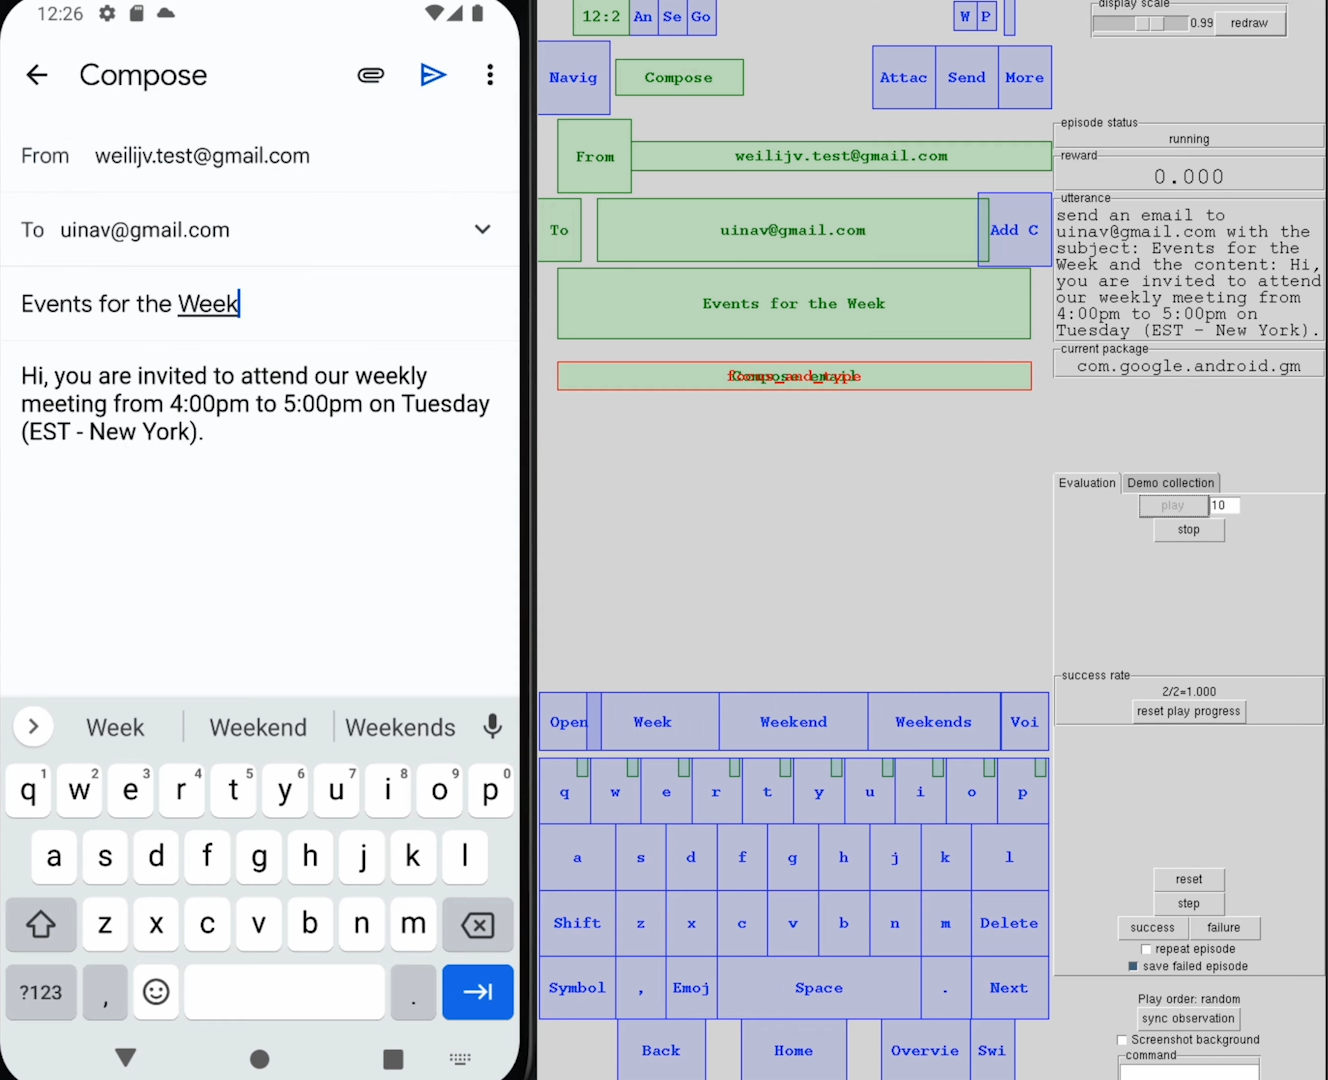The width and height of the screenshot is (1328, 1080).
Task: Click the 'Send' box in the overlay view
Action: (967, 77)
